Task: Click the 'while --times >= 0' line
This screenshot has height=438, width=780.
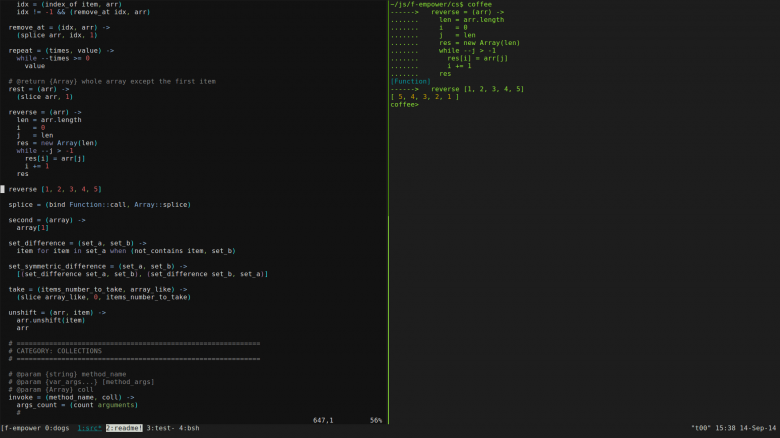Action: coord(53,58)
